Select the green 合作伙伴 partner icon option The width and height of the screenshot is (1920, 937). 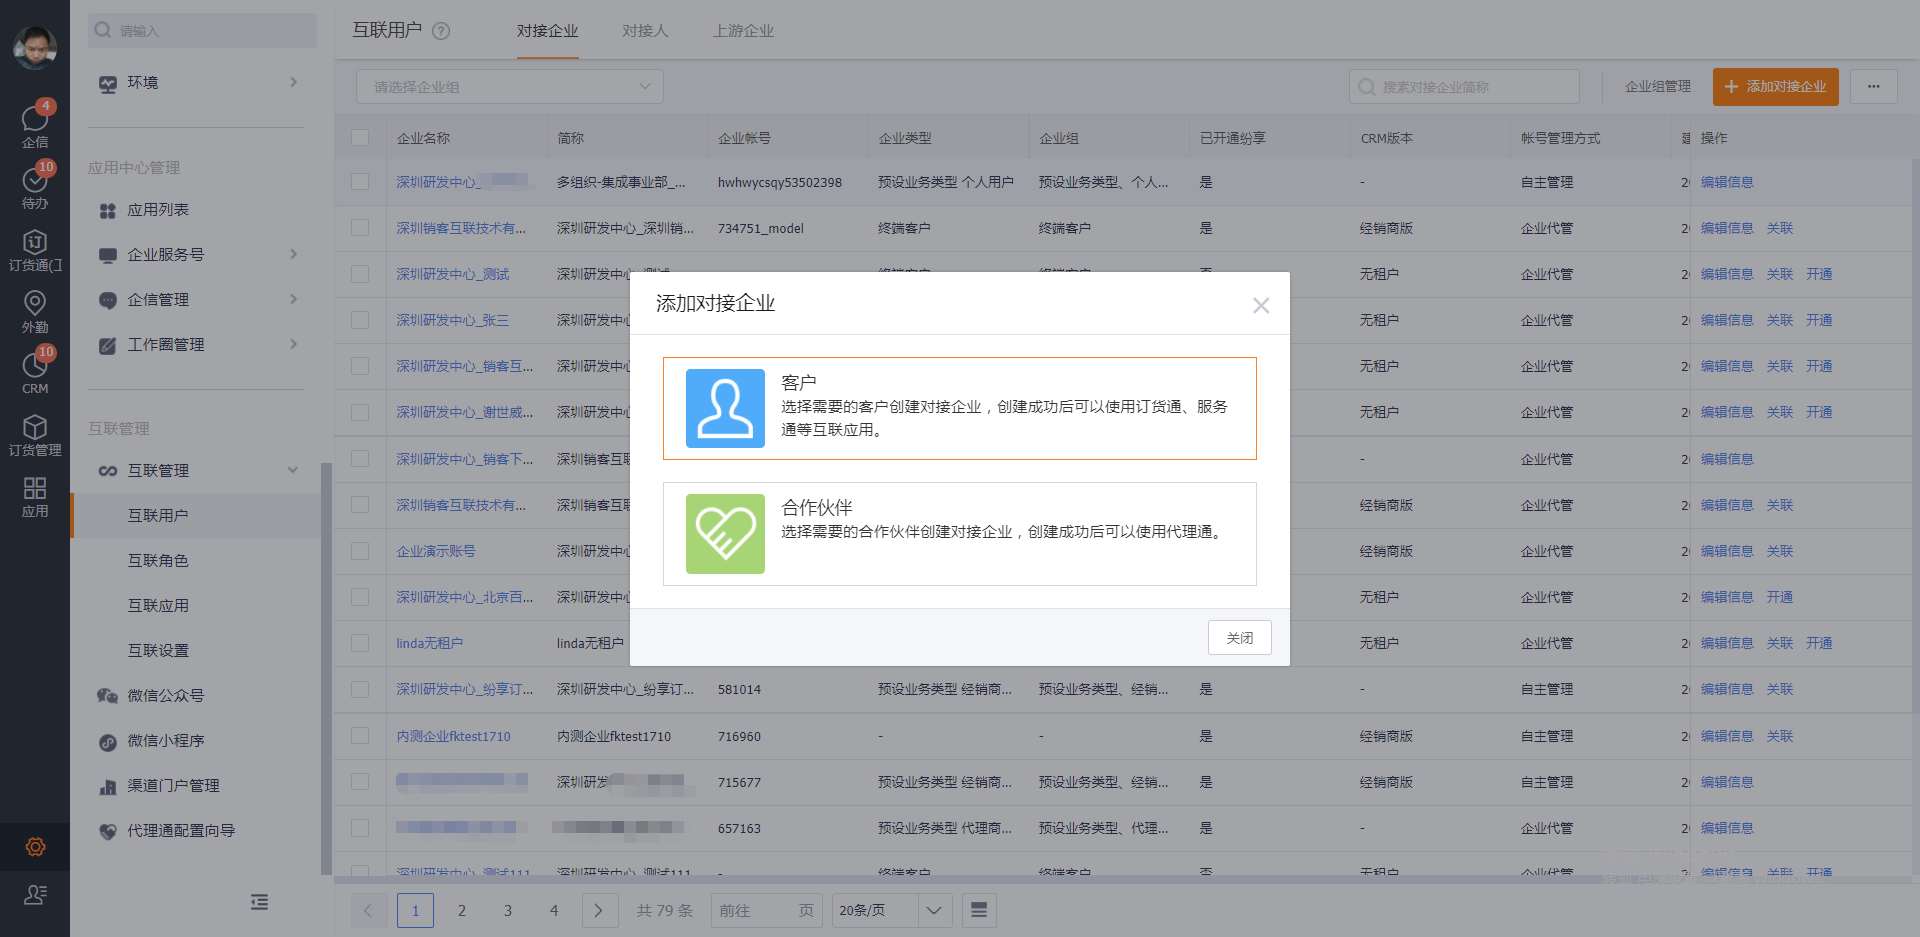725,534
